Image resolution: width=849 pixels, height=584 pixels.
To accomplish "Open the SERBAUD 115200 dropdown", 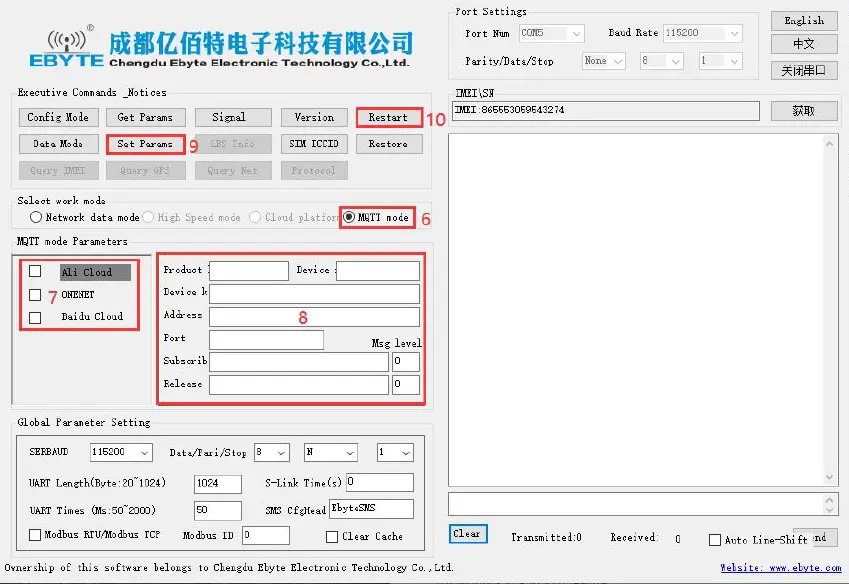I will 121,452.
